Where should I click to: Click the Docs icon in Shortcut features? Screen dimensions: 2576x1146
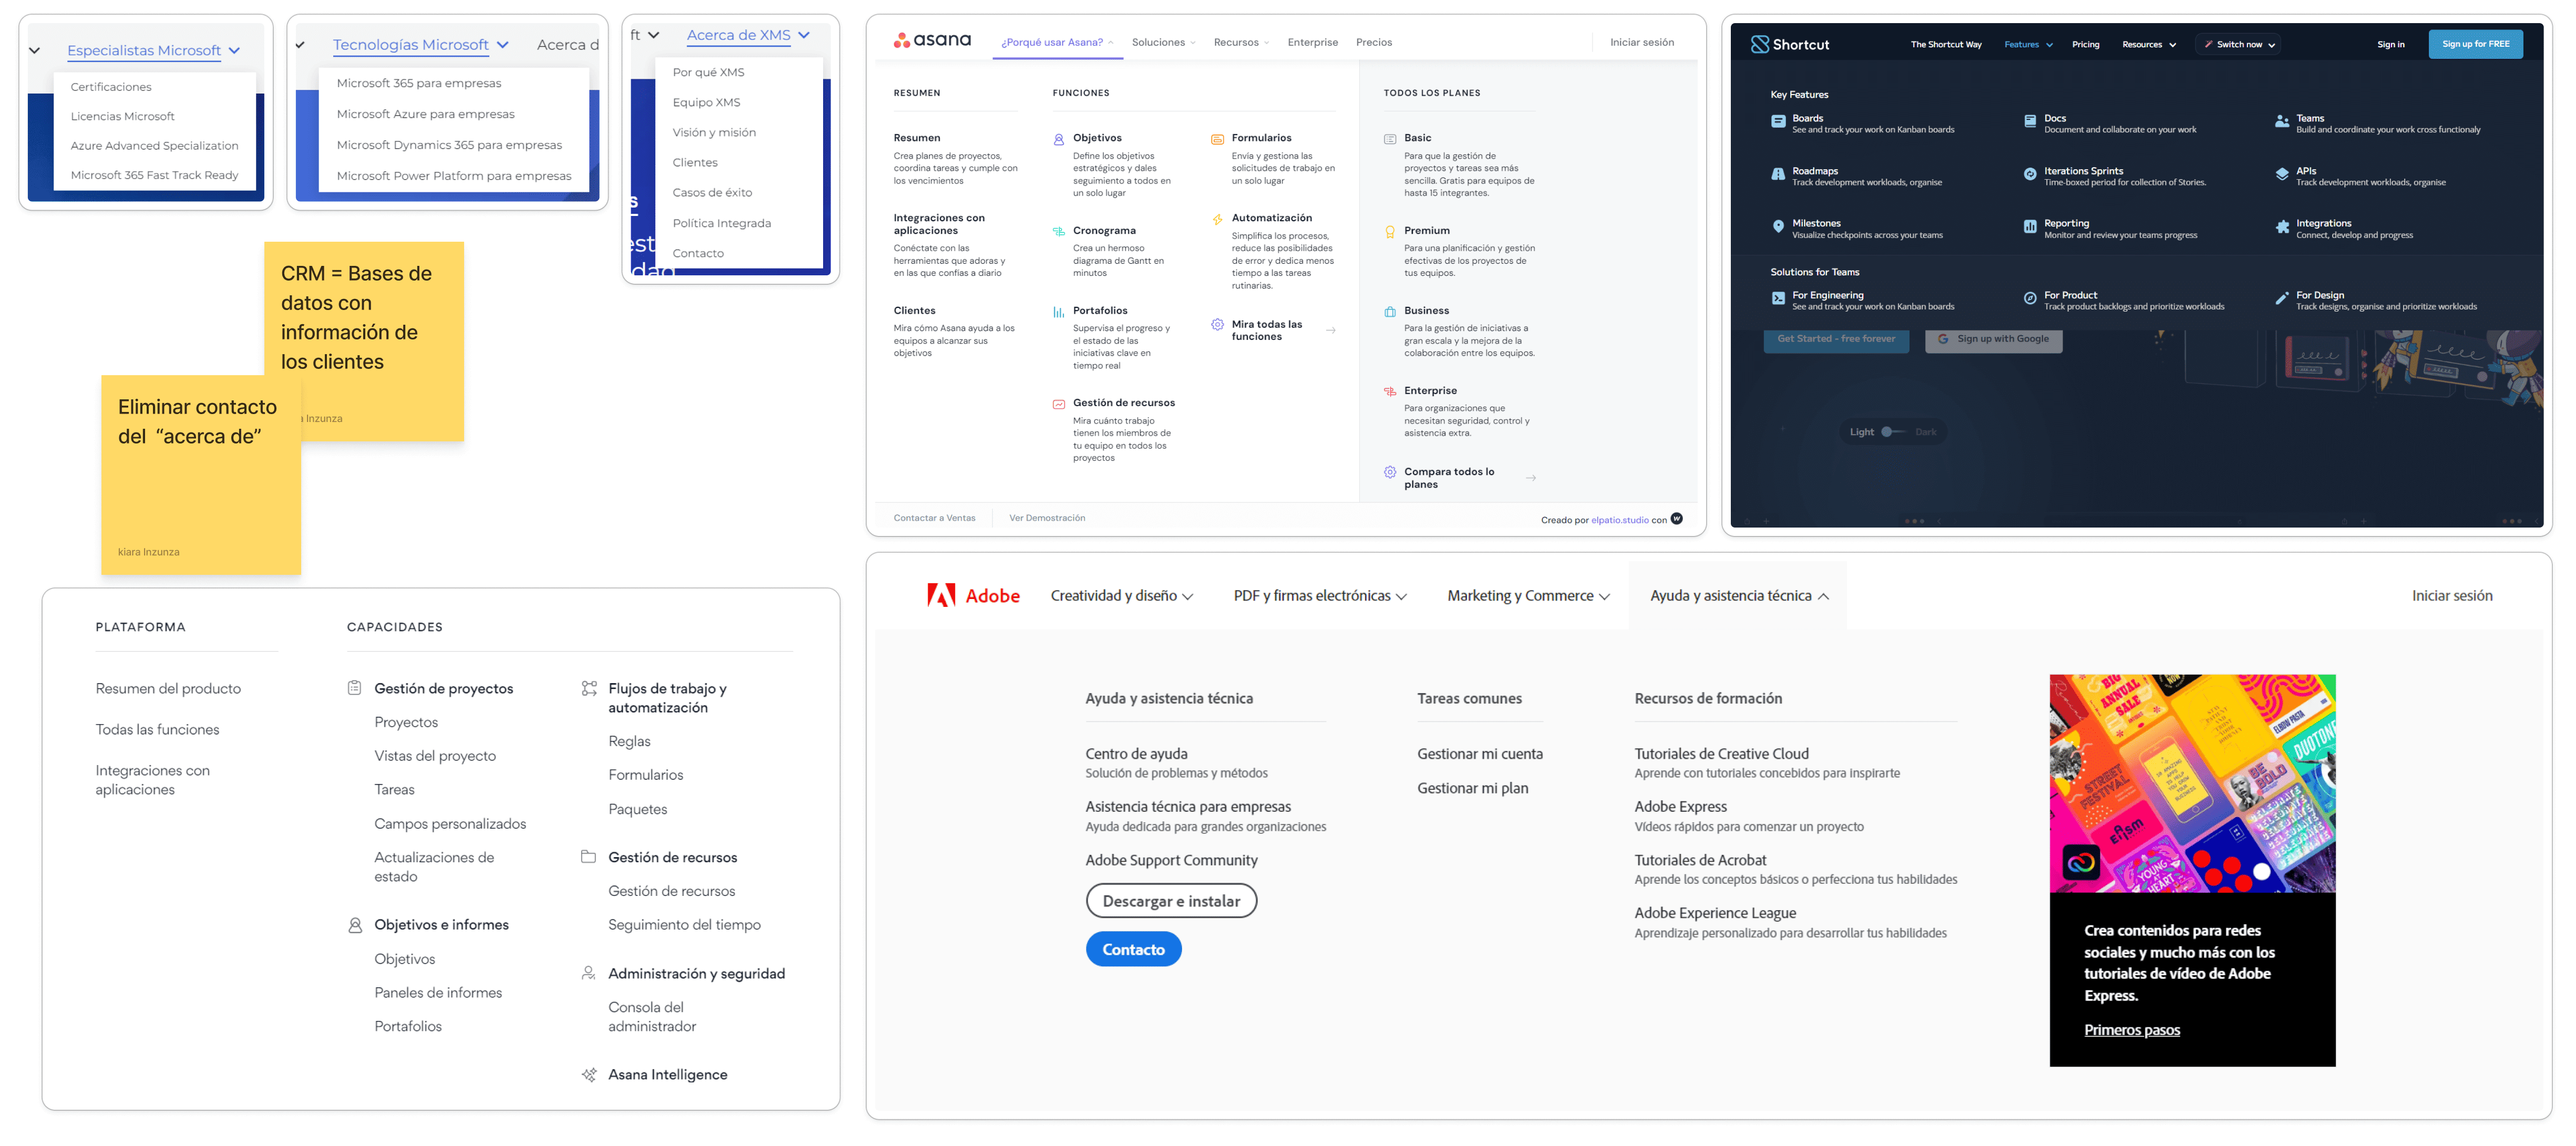(2030, 121)
